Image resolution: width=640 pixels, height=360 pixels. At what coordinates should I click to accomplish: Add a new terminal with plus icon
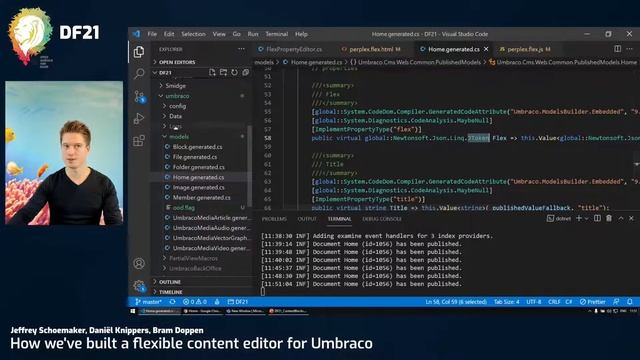point(579,218)
